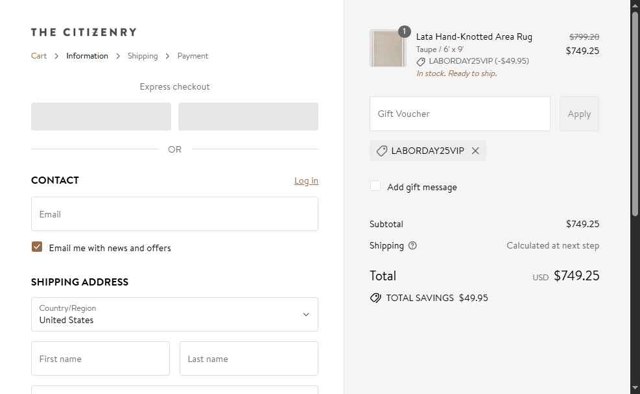Check the Add gift message box
The height and width of the screenshot is (394, 640).
point(375,186)
